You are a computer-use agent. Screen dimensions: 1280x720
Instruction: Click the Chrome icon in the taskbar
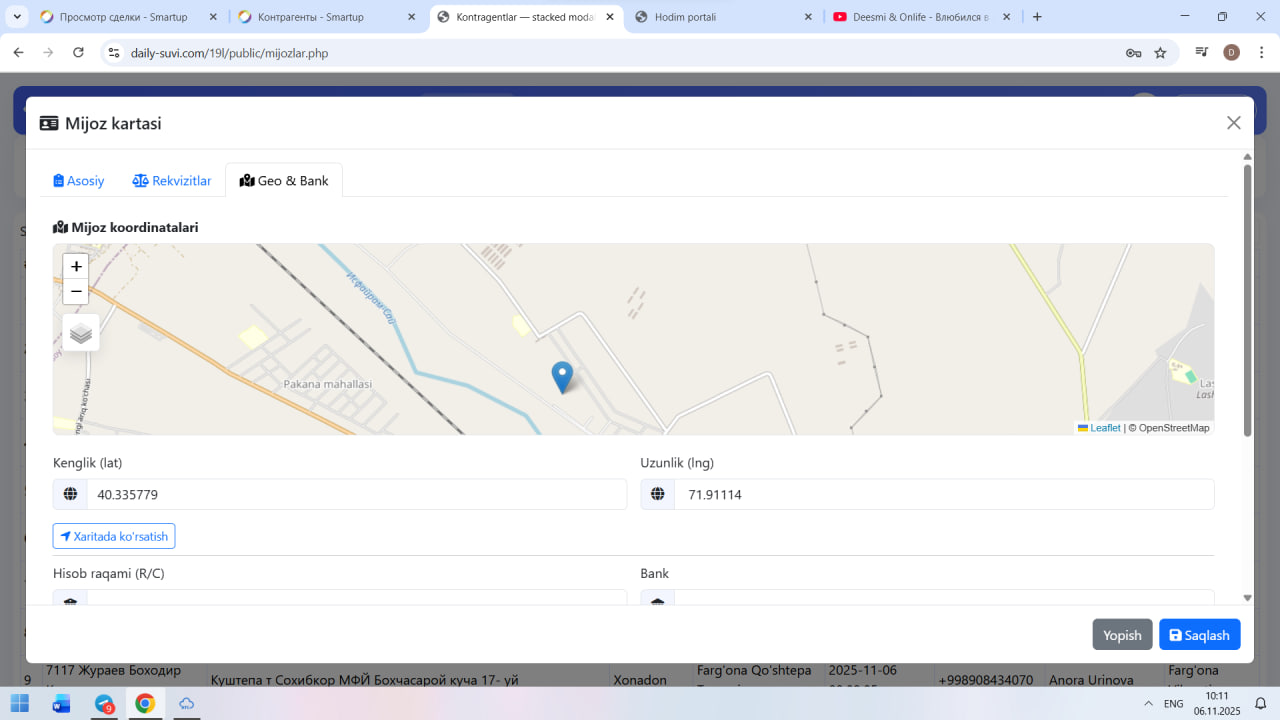point(145,703)
